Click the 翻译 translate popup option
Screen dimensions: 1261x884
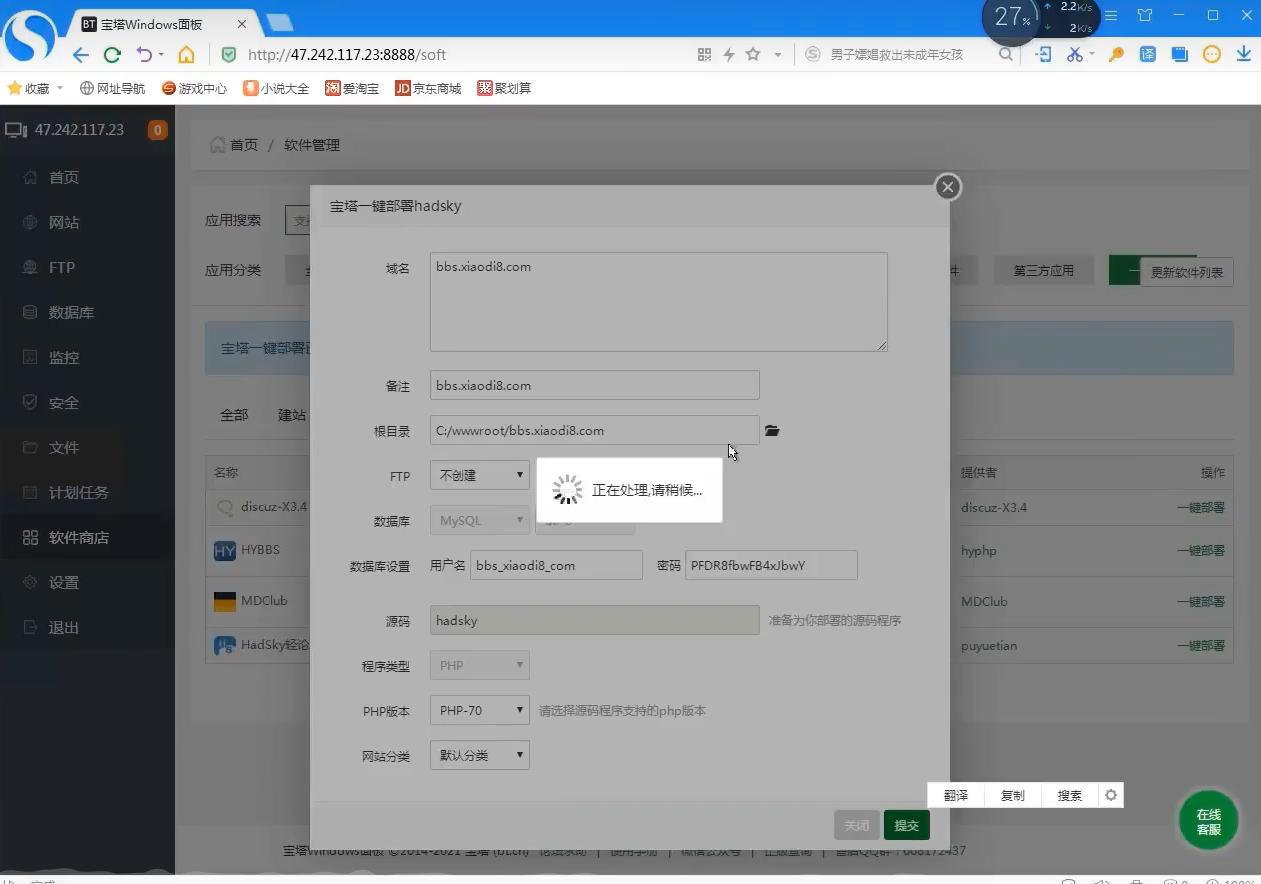[955, 795]
